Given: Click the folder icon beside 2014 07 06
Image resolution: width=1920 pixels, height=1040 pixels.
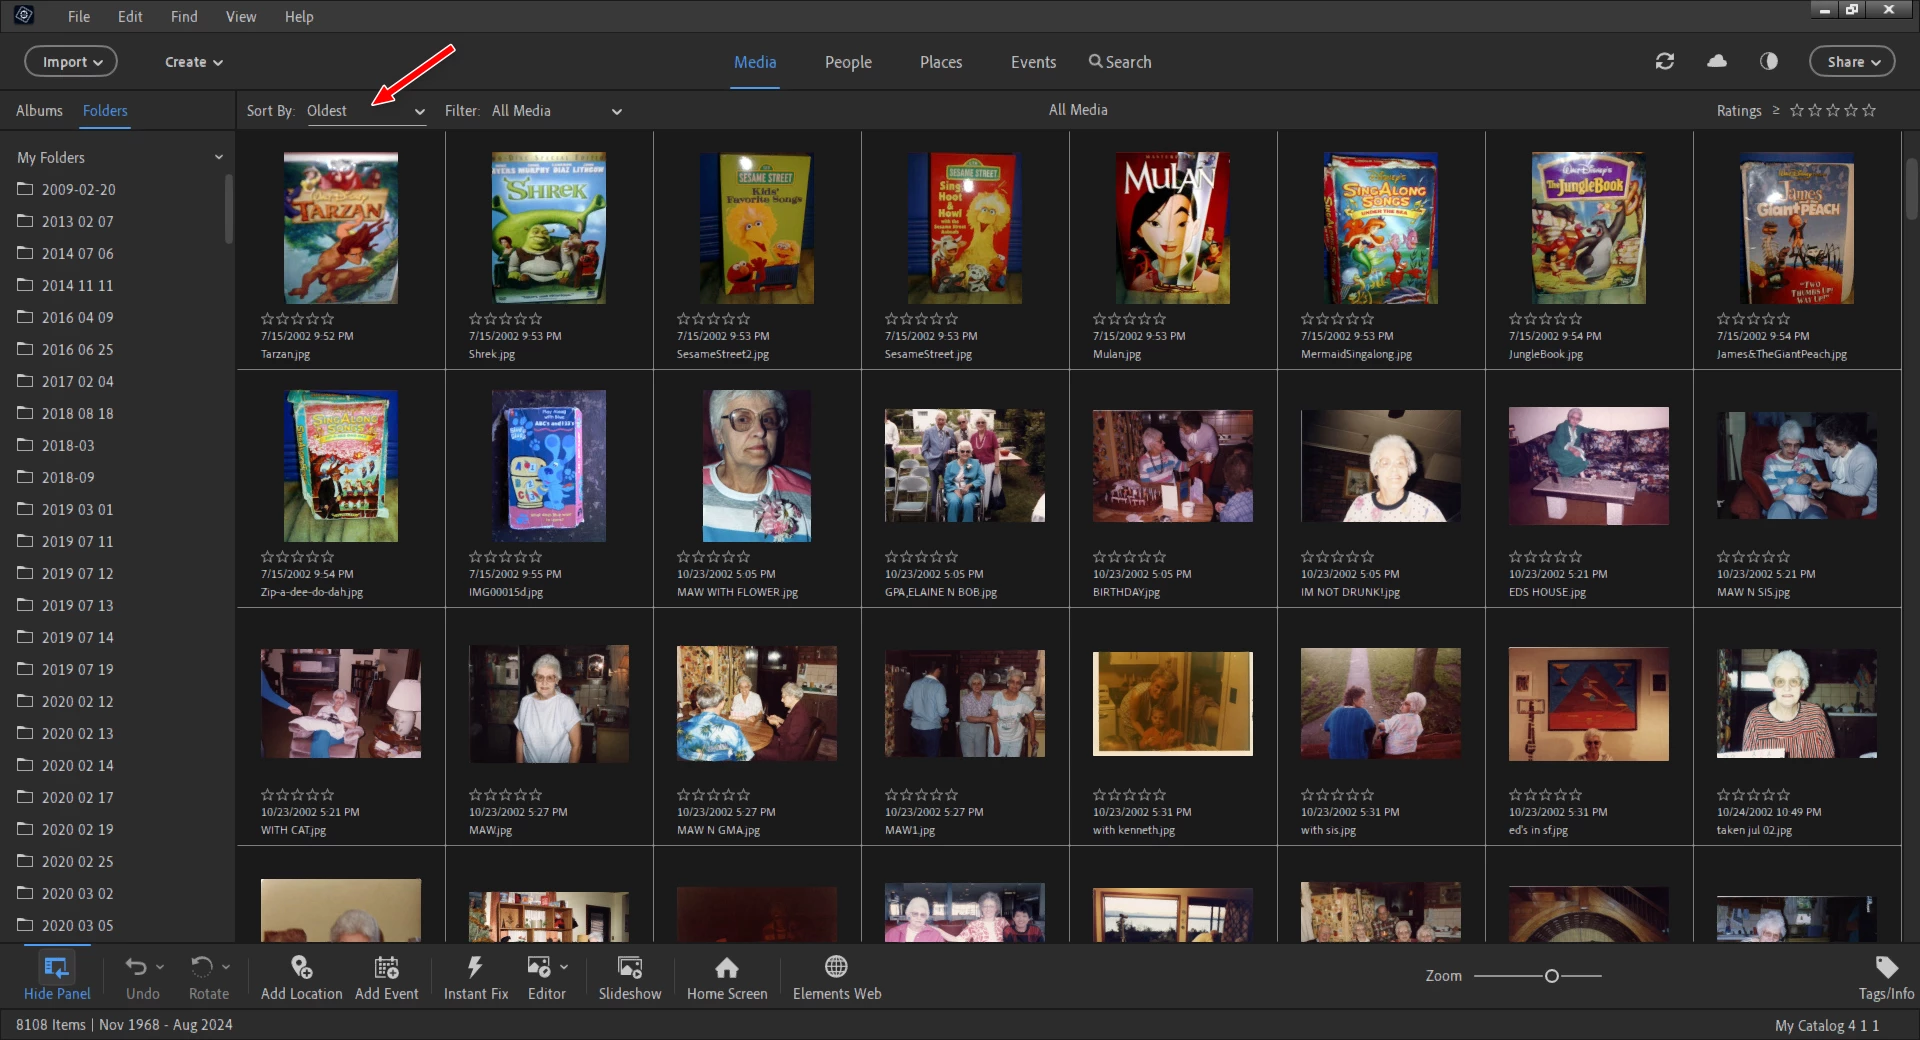Looking at the screenshot, I should 25,253.
